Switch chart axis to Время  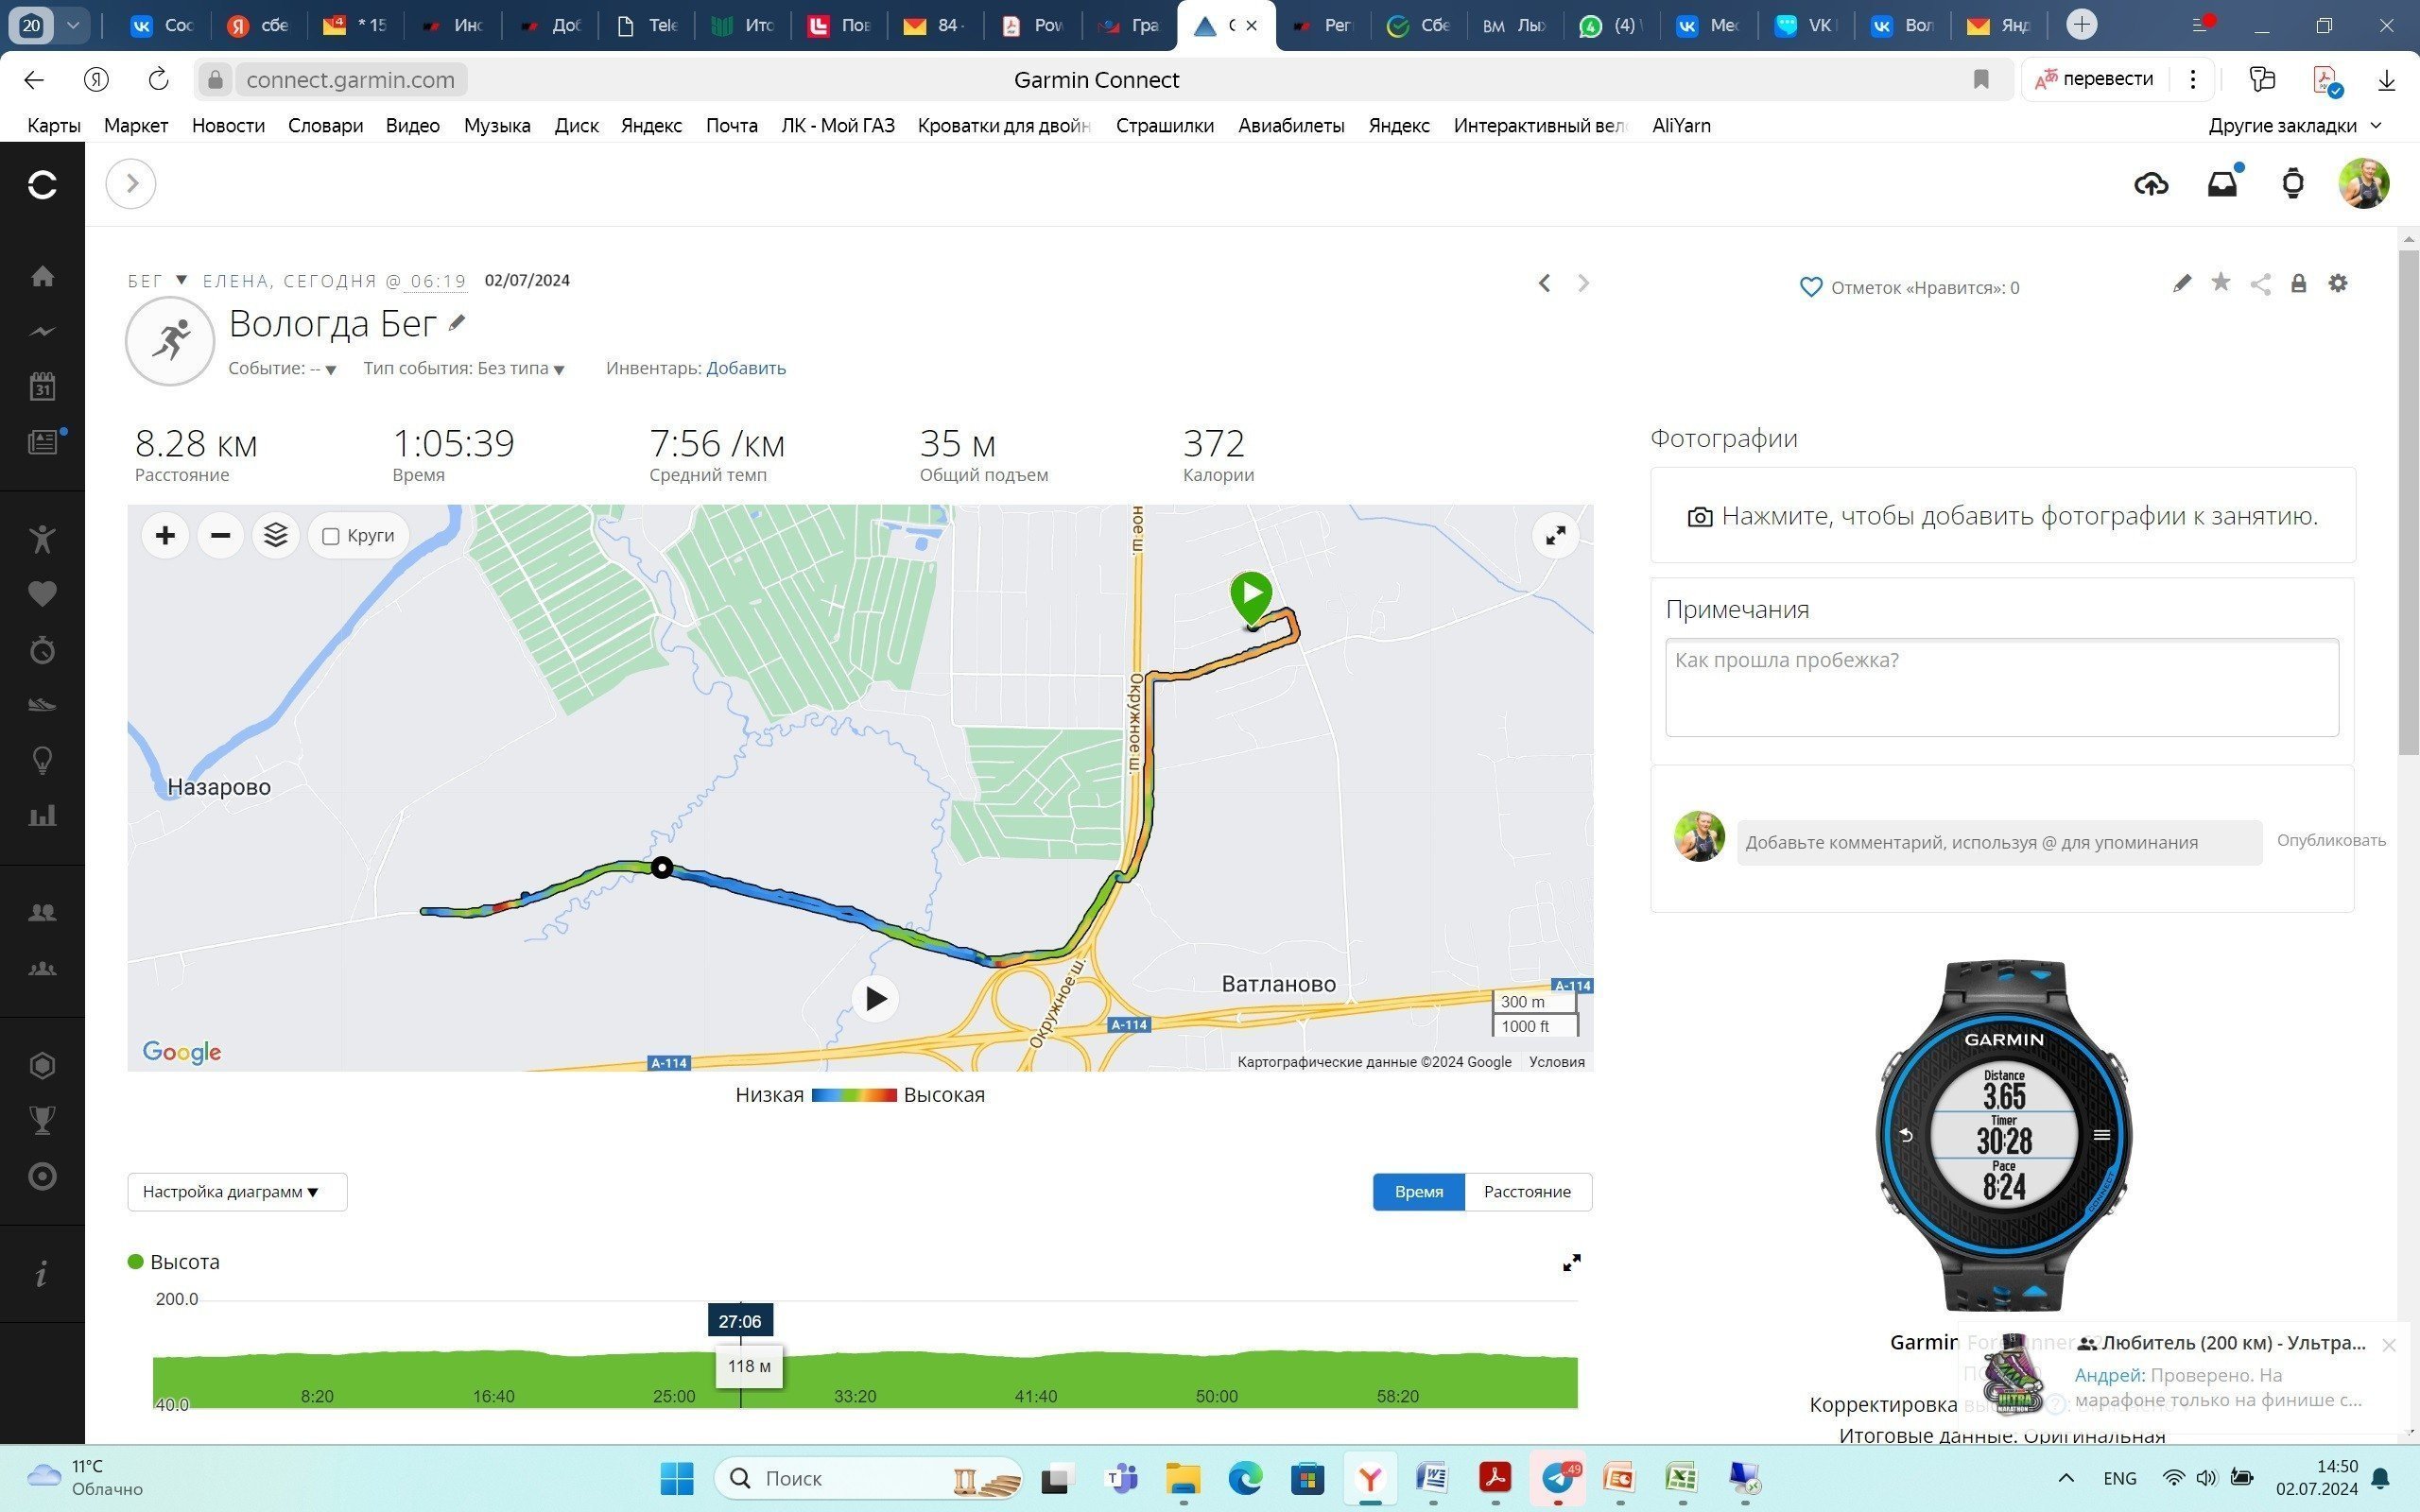tap(1419, 1192)
